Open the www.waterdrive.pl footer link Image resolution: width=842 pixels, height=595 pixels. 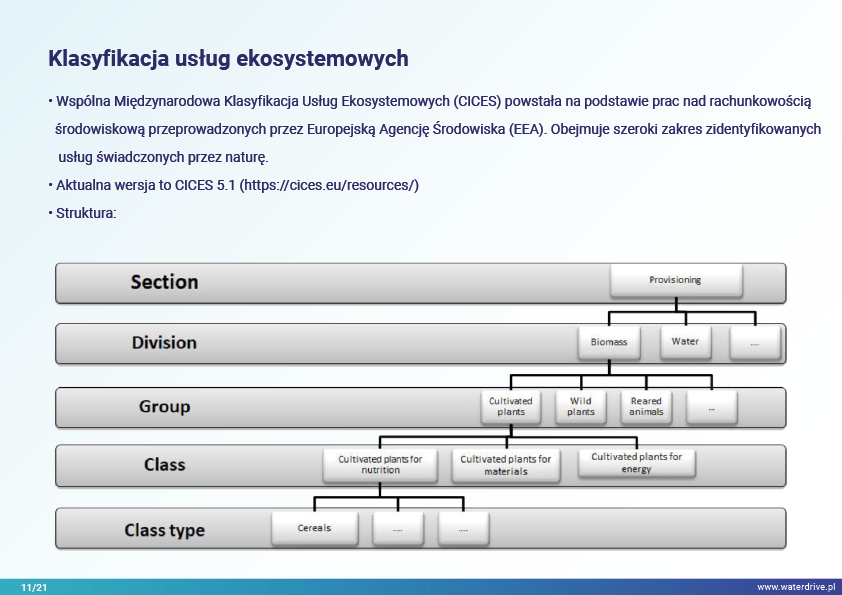[x=796, y=587]
